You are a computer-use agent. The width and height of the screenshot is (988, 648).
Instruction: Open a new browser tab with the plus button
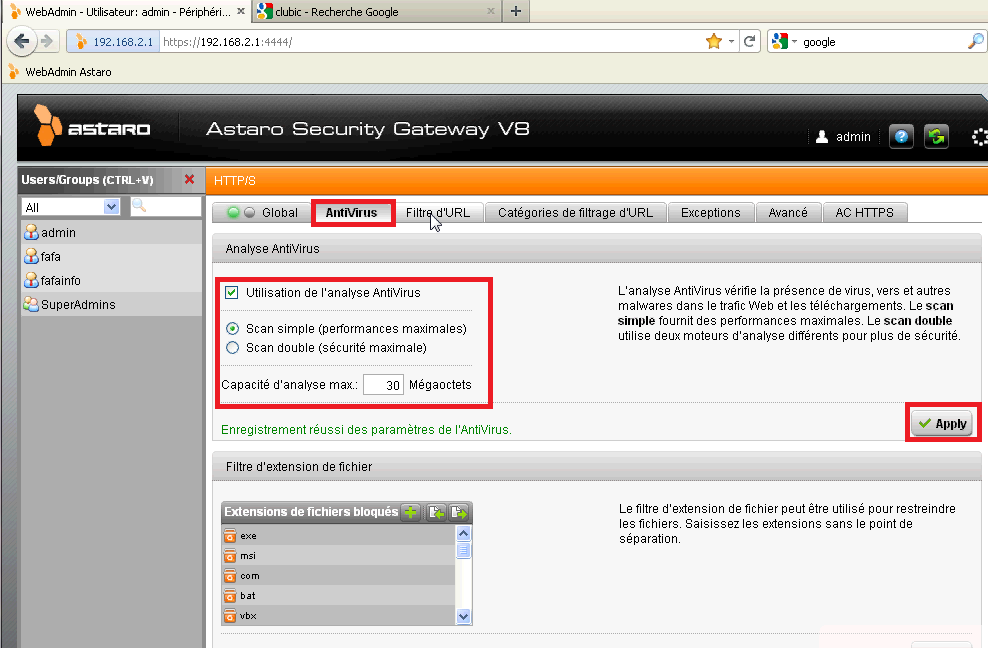515,11
